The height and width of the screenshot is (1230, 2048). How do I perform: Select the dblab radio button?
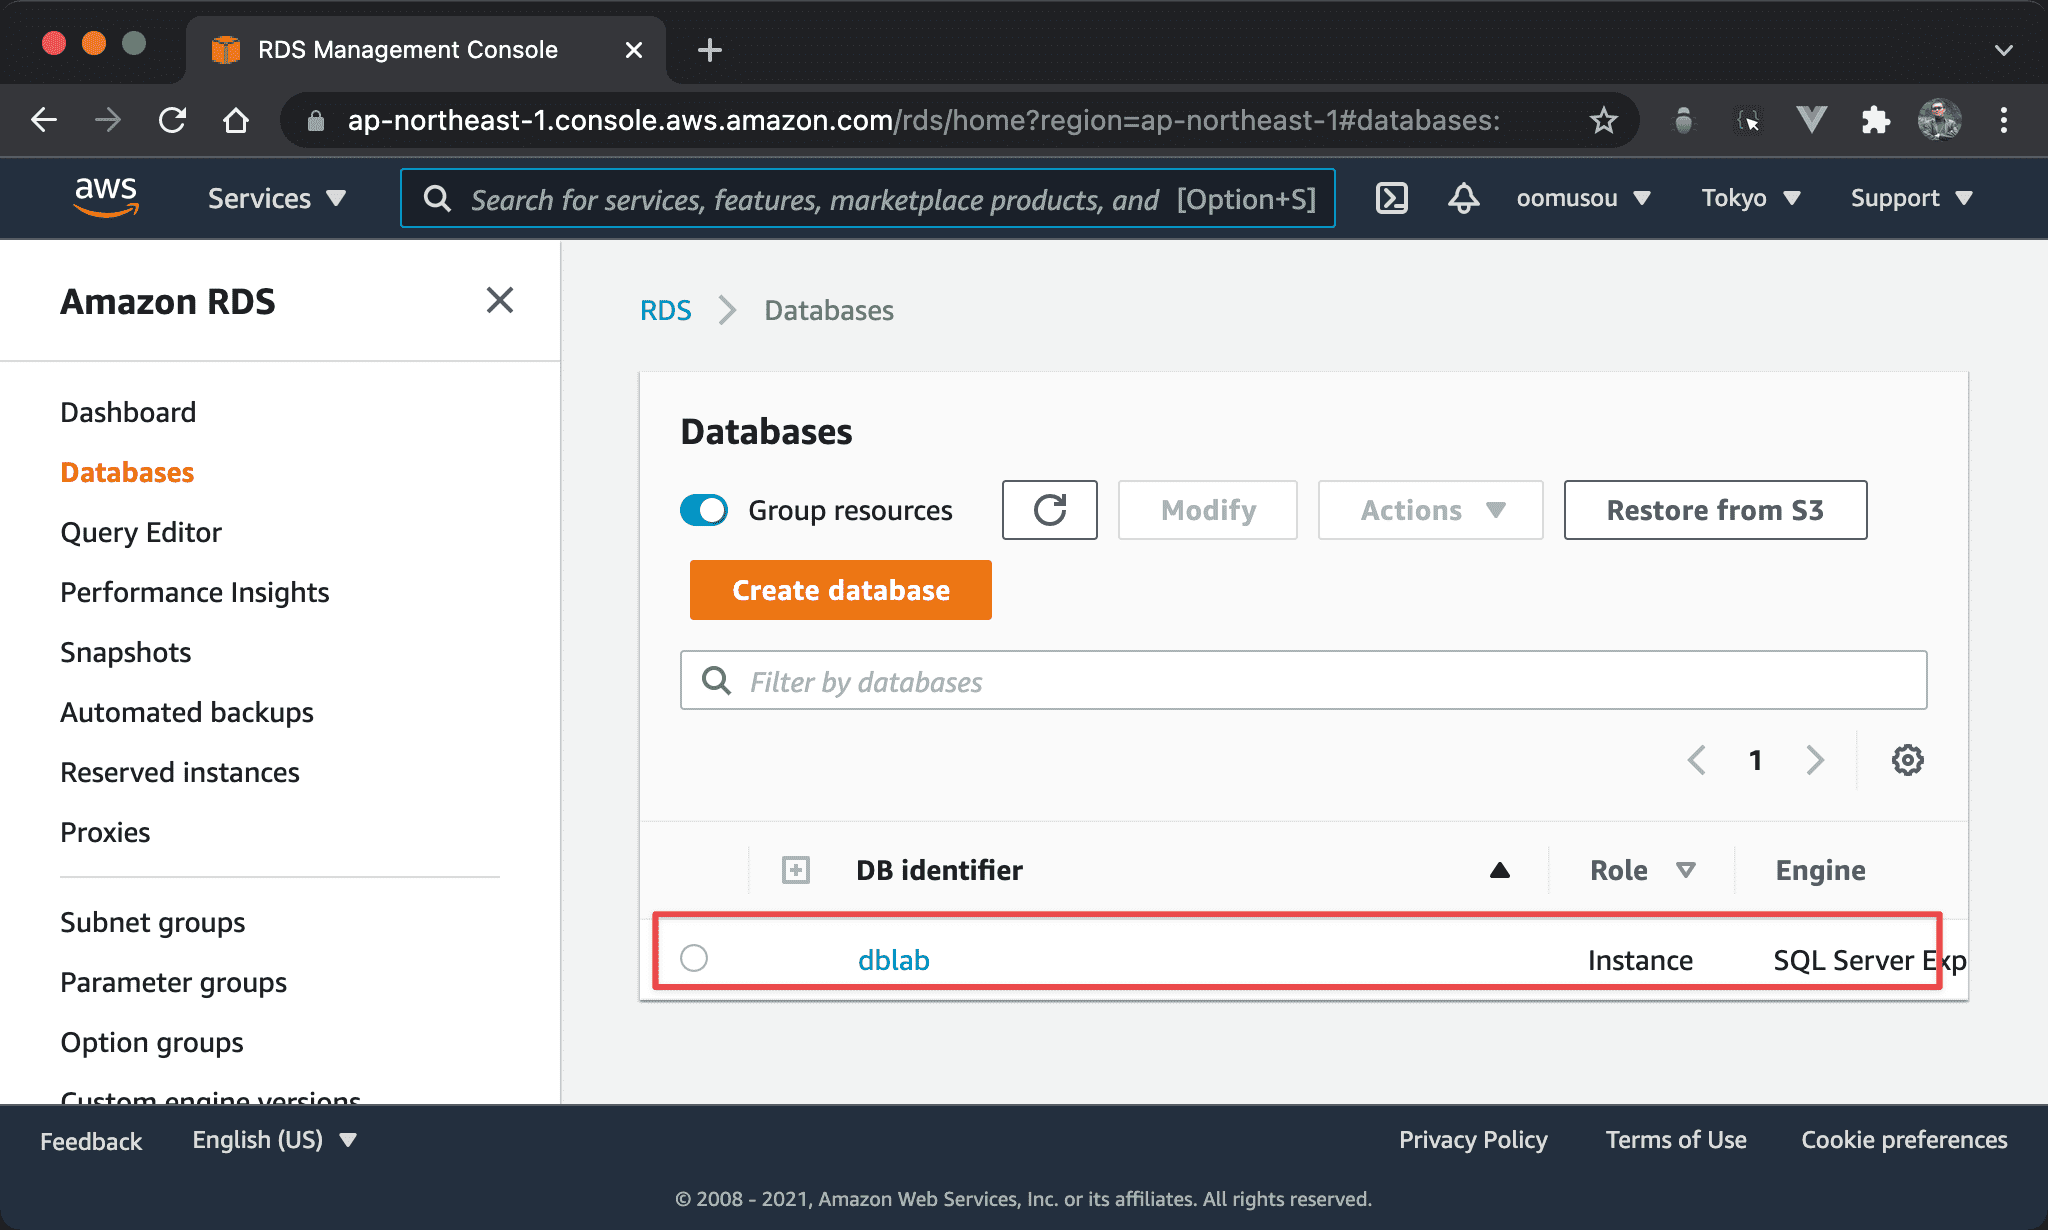694,958
